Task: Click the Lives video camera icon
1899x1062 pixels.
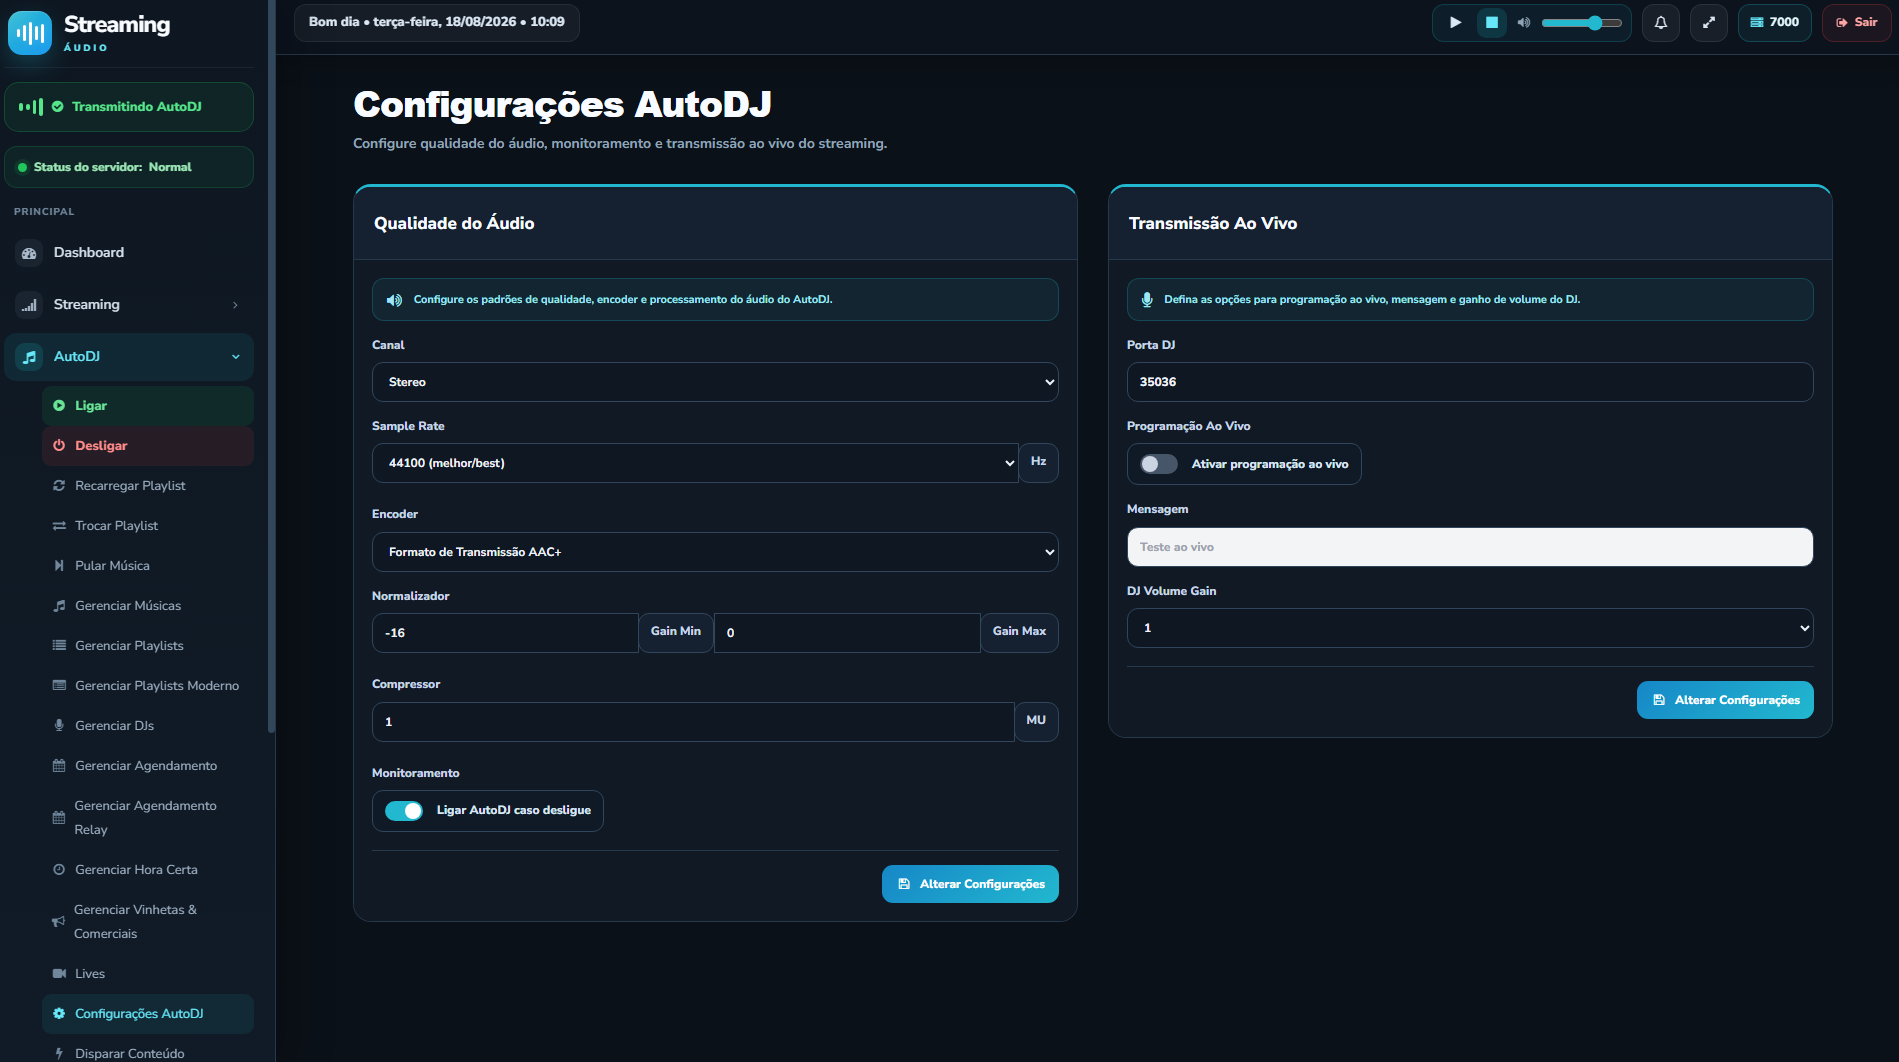Action: click(x=59, y=974)
